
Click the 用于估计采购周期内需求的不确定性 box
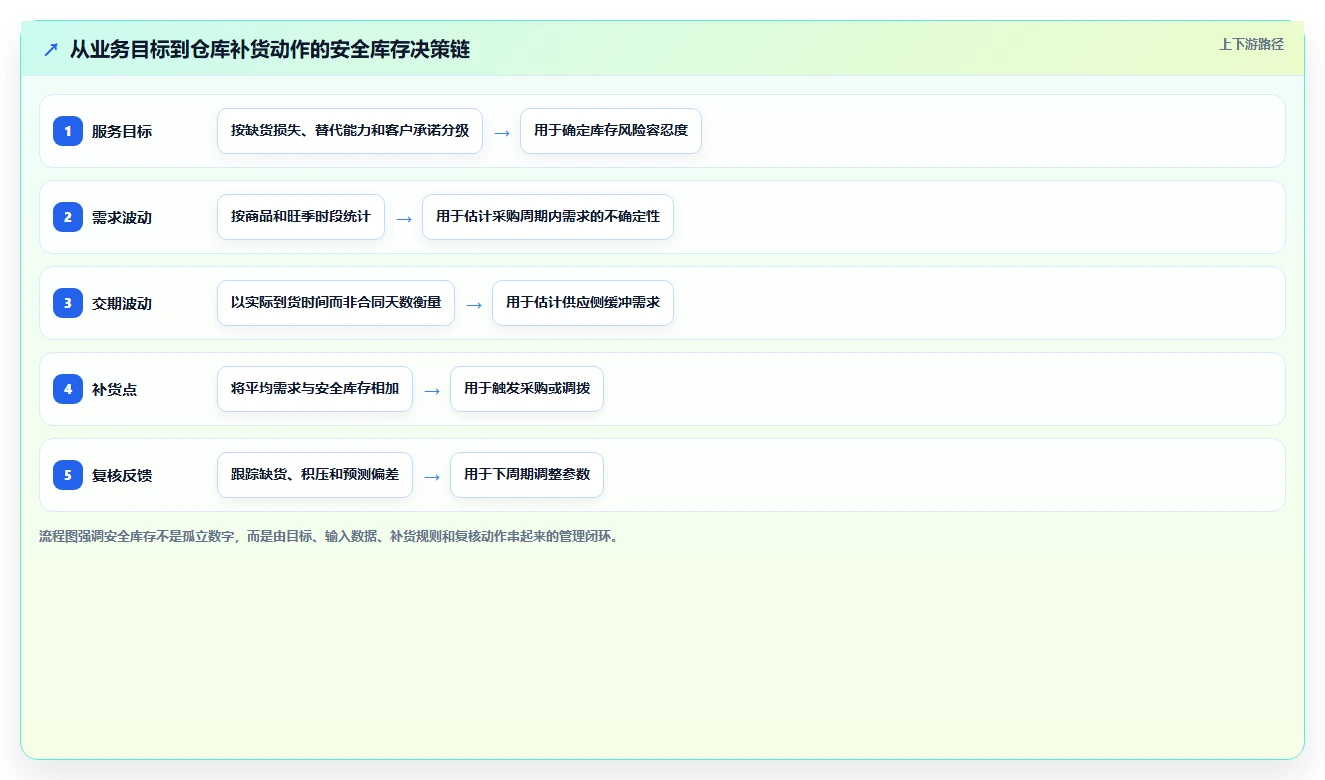548,217
